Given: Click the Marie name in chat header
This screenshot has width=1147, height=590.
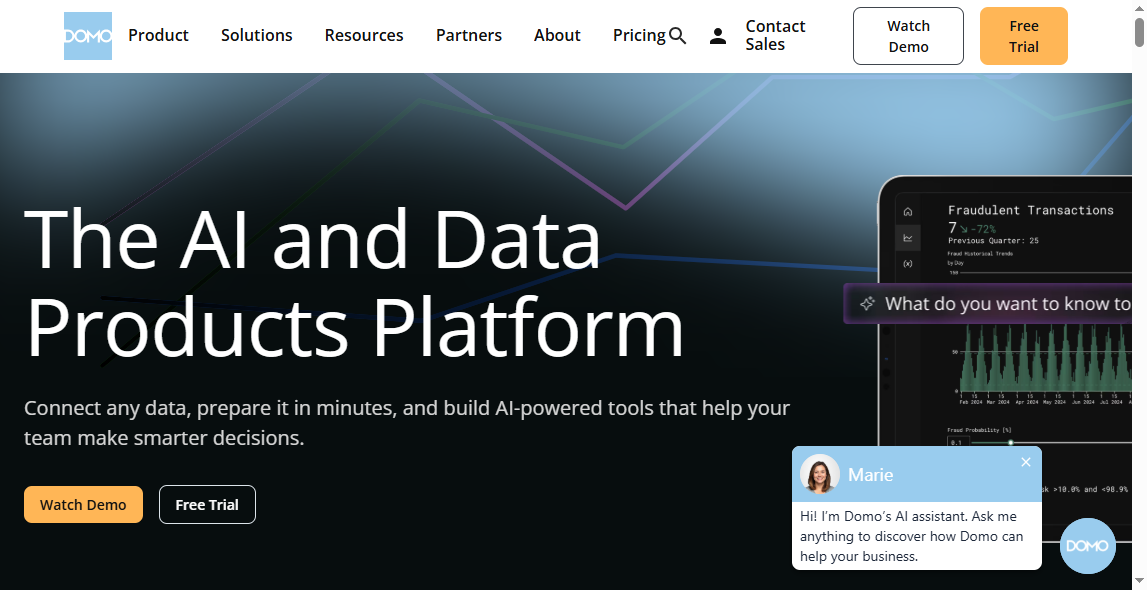Looking at the screenshot, I should click(x=870, y=474).
